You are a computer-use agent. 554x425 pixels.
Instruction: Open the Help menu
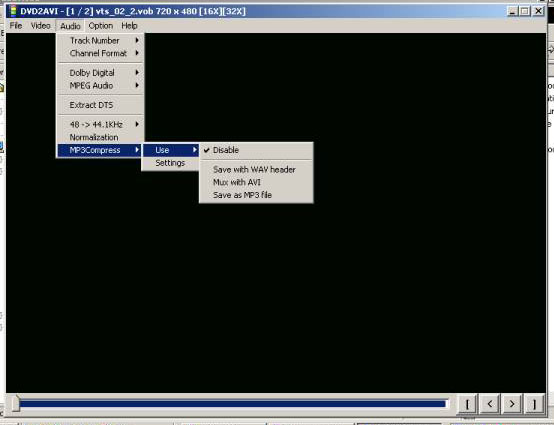coord(129,26)
